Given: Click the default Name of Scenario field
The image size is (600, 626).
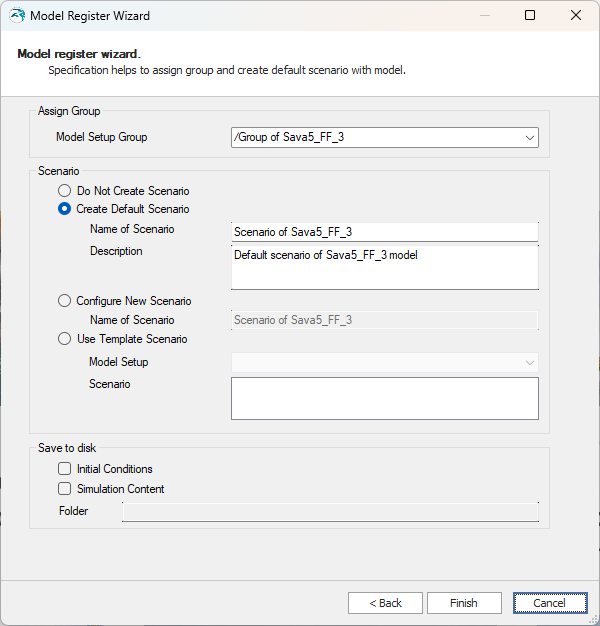Looking at the screenshot, I should pyautogui.click(x=385, y=232).
